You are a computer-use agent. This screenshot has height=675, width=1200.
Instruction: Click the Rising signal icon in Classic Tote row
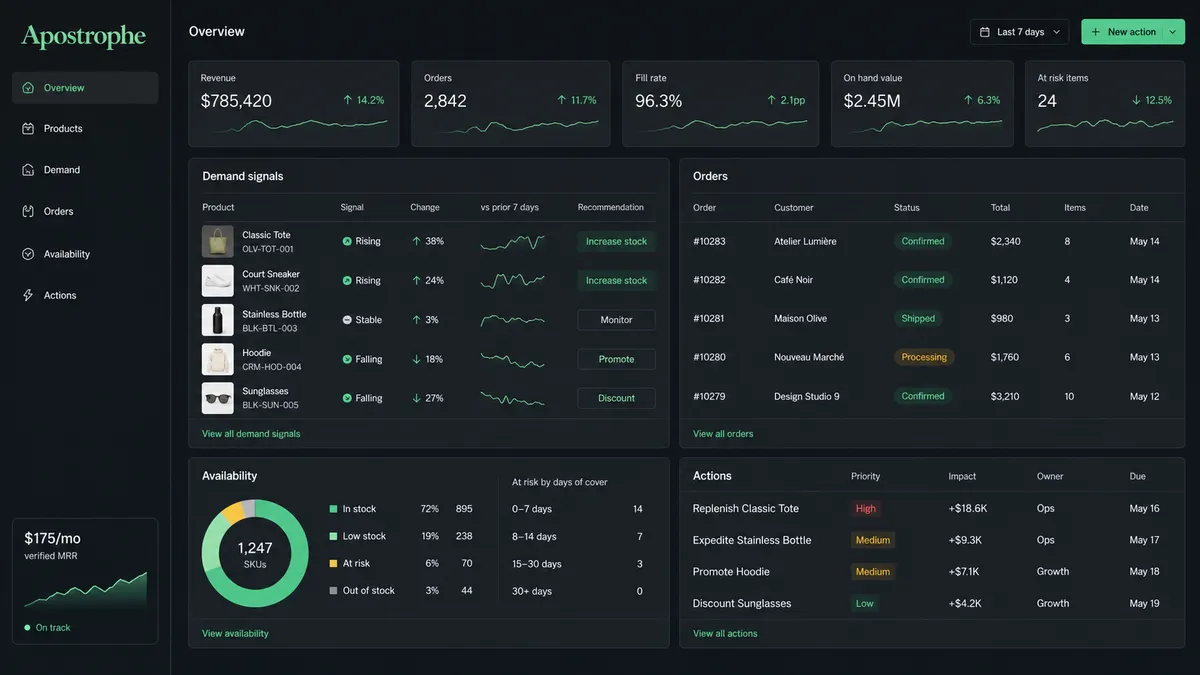point(347,241)
